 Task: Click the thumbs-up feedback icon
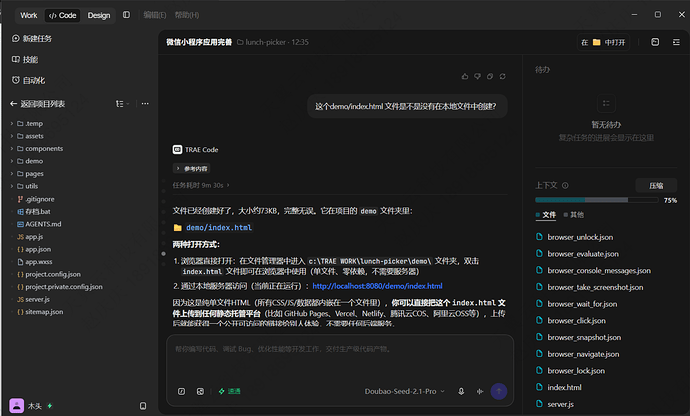point(465,77)
